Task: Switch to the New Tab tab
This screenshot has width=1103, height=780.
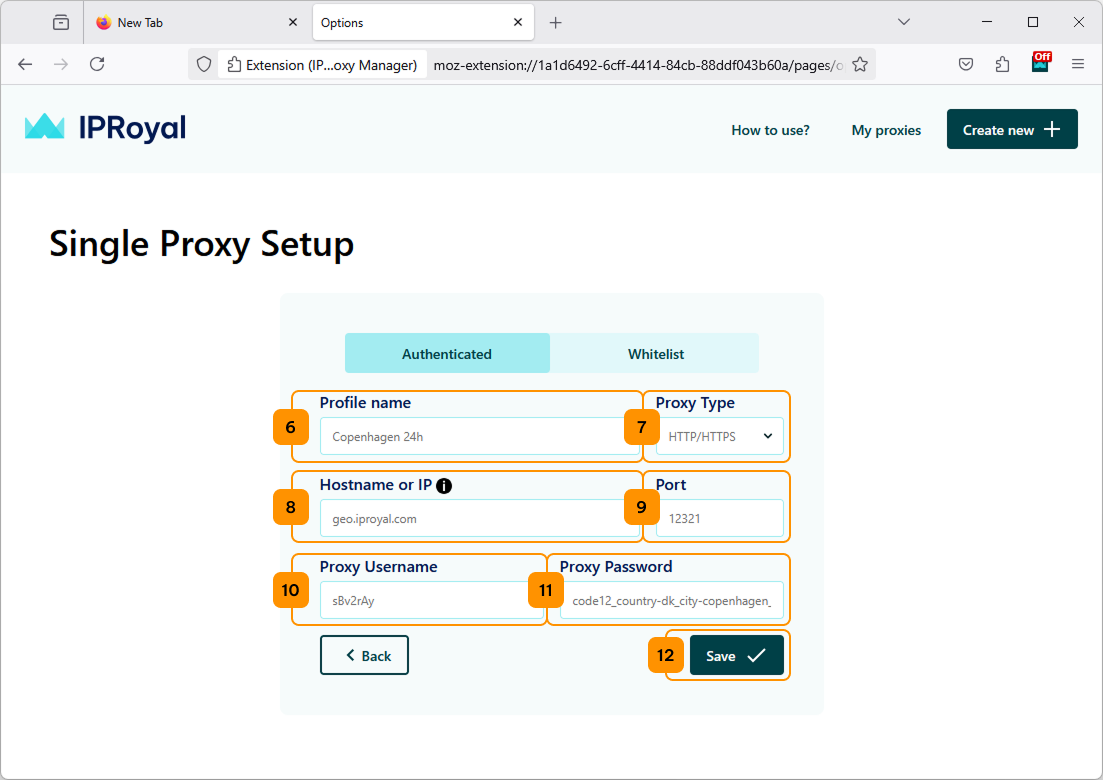Action: click(x=197, y=23)
